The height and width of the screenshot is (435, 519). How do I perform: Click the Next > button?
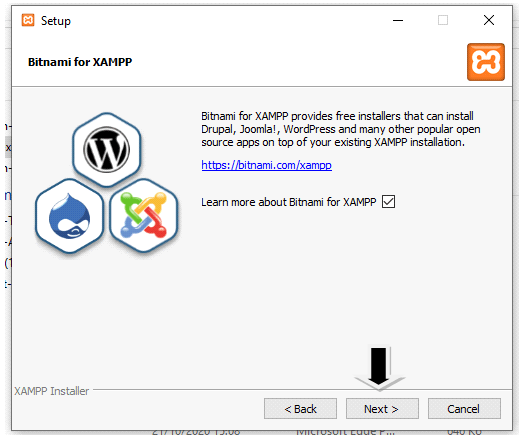tap(382, 408)
